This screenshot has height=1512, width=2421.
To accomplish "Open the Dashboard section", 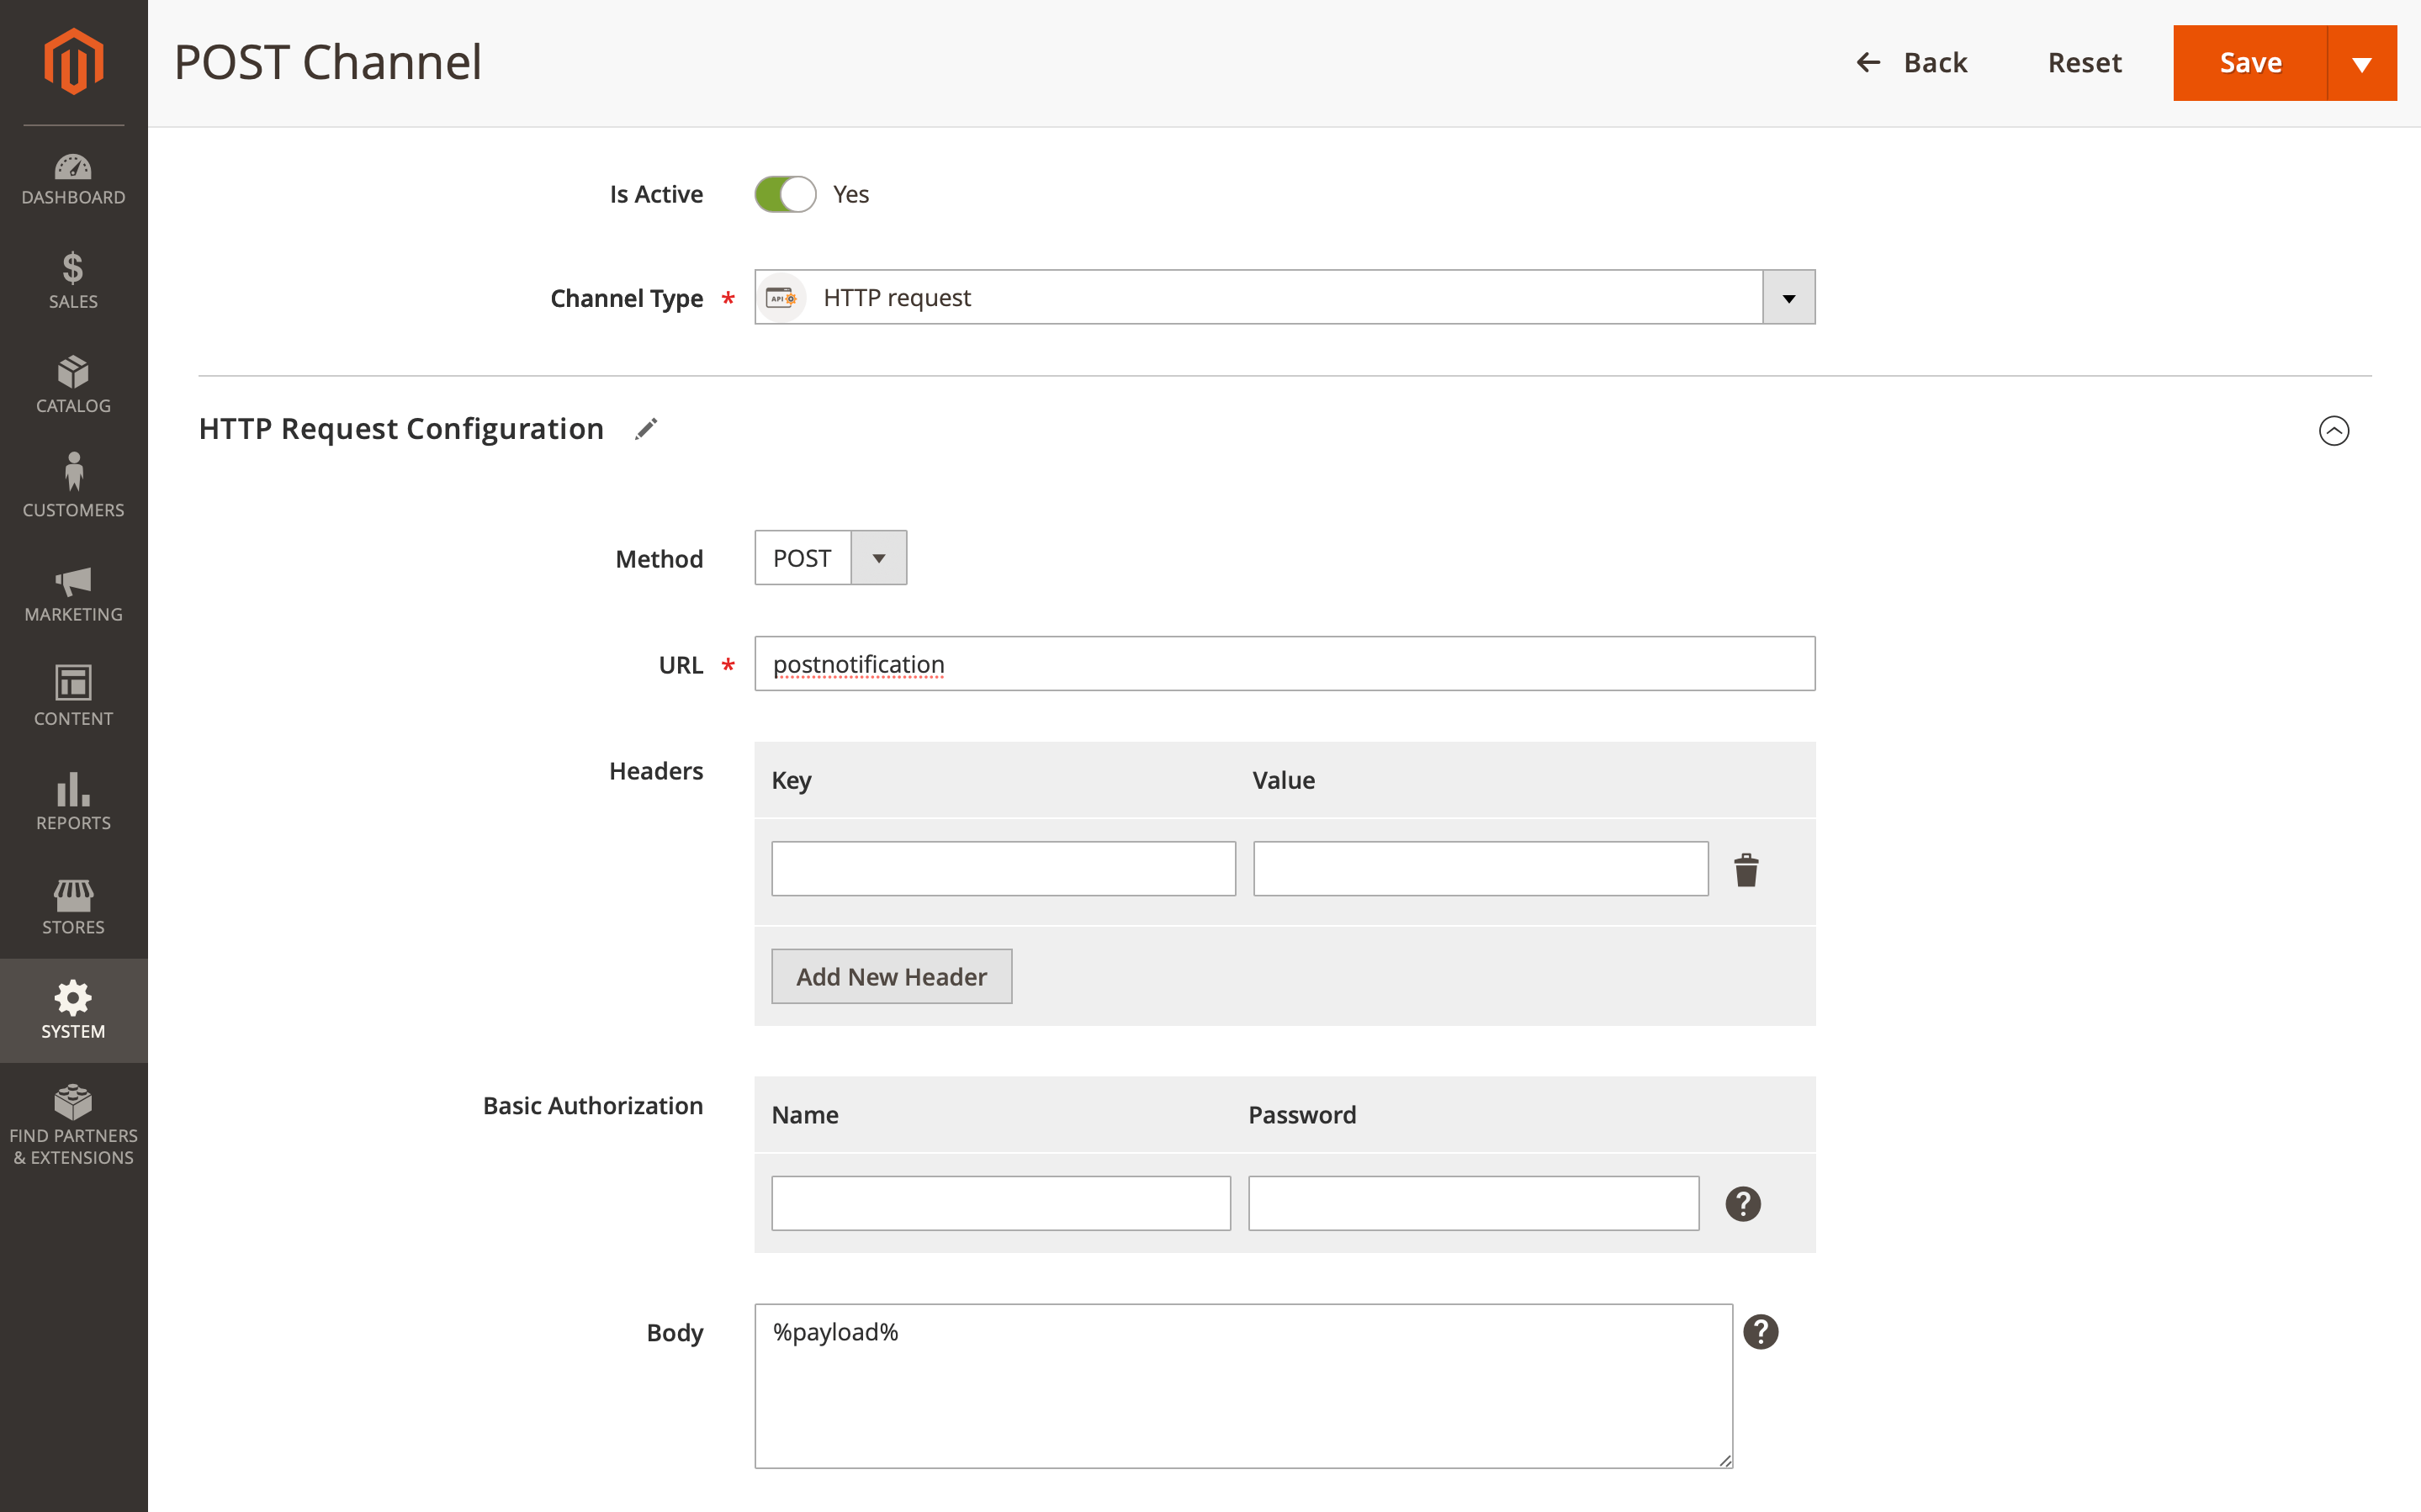I will tap(73, 180).
